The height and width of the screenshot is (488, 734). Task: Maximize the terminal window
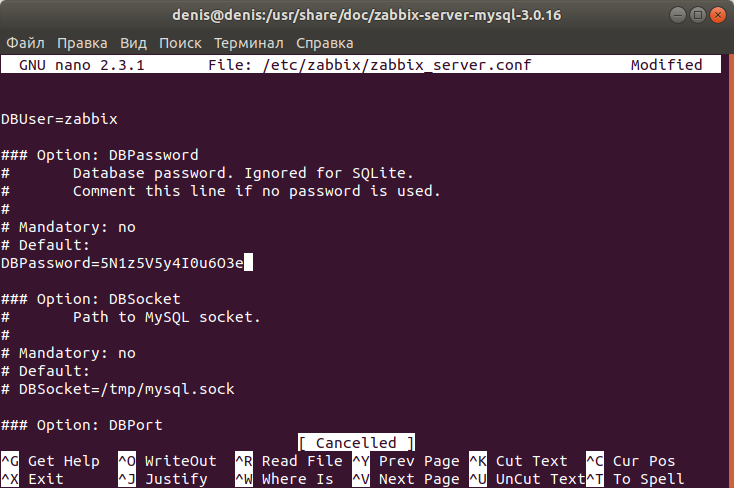697,15
